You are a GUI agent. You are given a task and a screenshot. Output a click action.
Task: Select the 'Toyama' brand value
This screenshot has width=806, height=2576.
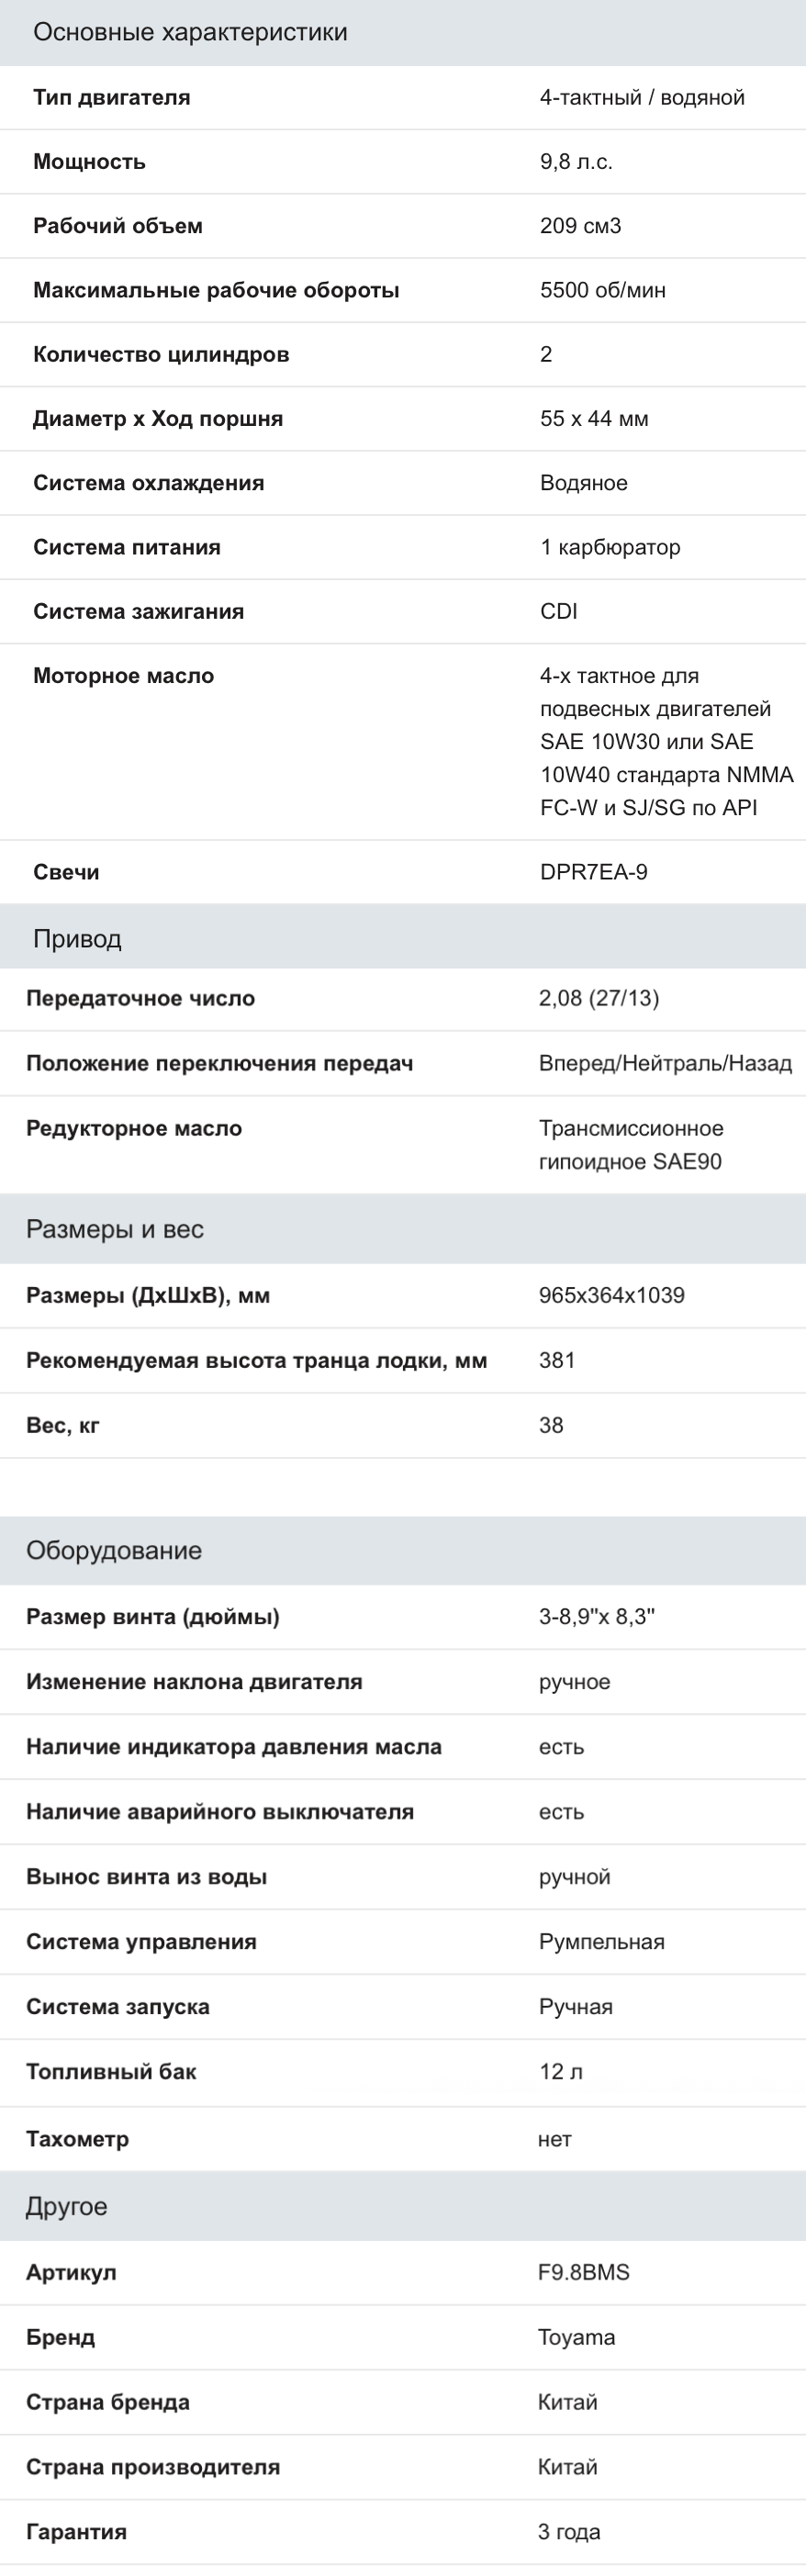coord(576,2337)
